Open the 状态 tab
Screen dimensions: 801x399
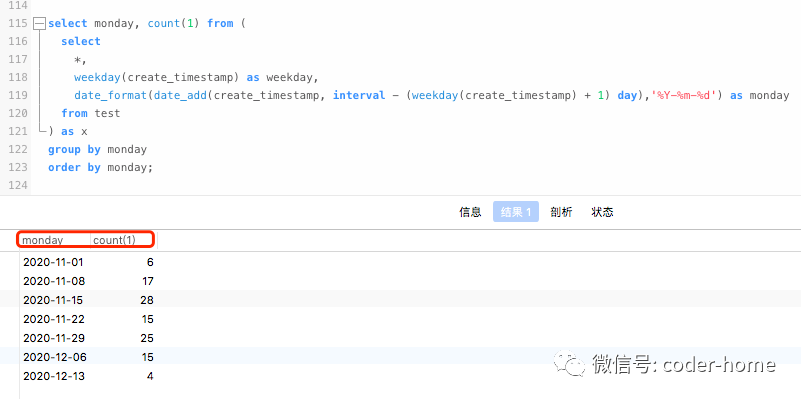pyautogui.click(x=602, y=212)
